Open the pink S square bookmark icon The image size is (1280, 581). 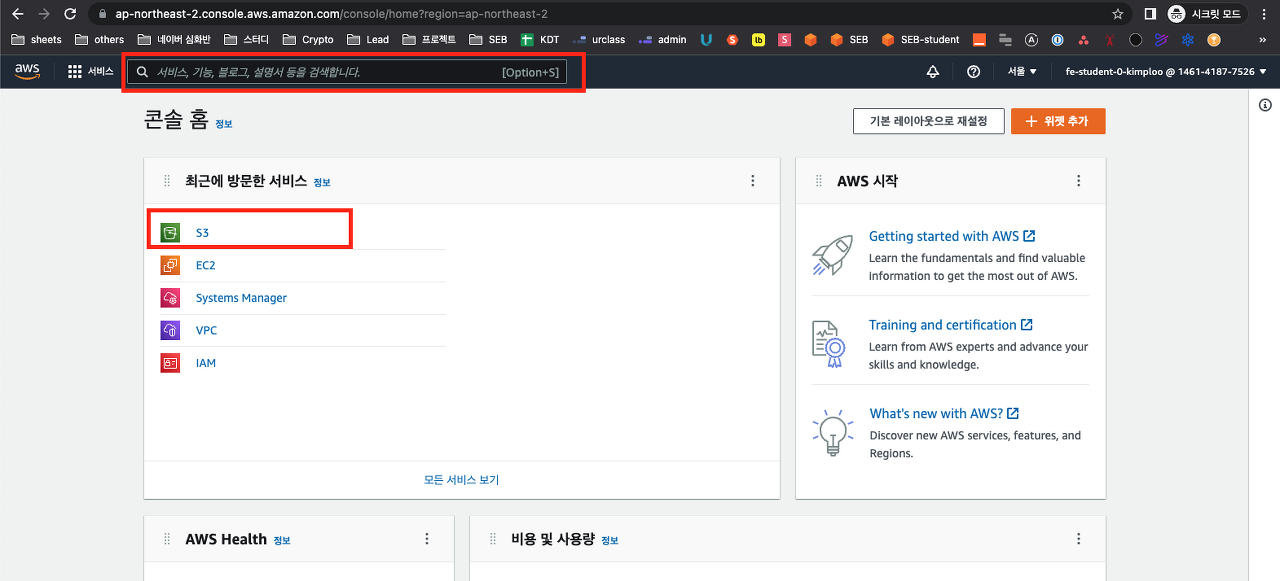785,40
